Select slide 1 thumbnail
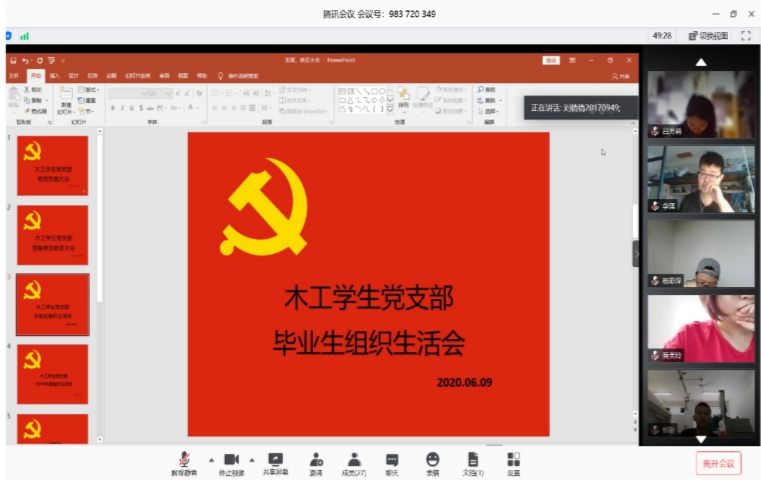The height and width of the screenshot is (480, 761). pyautogui.click(x=53, y=166)
